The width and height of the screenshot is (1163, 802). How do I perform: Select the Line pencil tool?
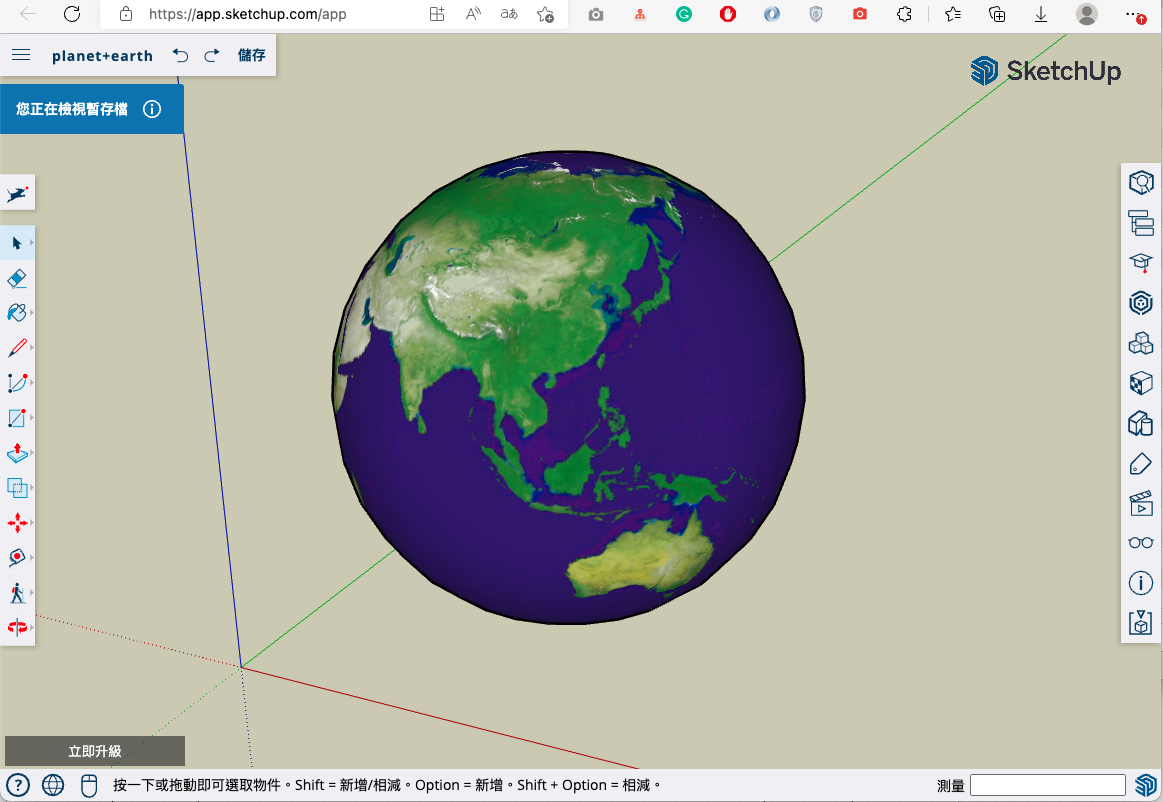(16, 347)
